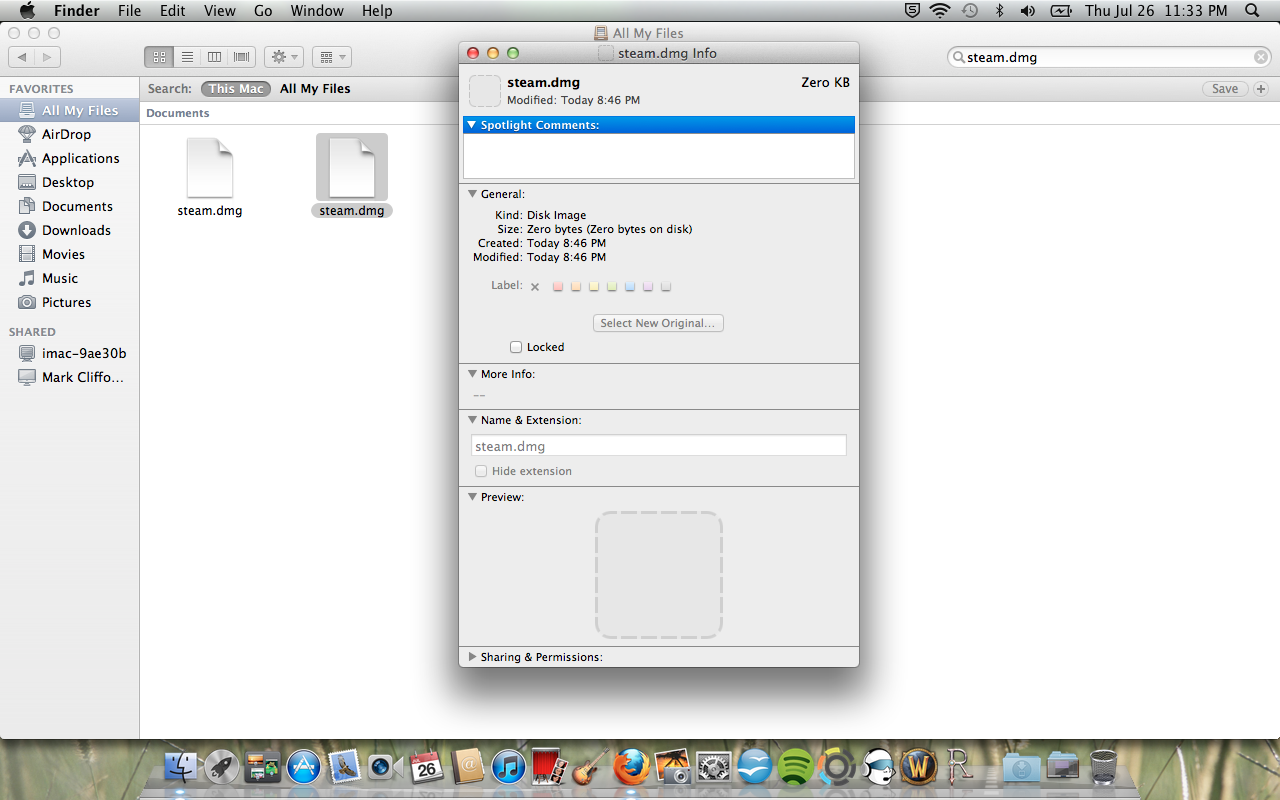The image size is (1280, 800).
Task: Launch Spotify from the Dock
Action: [795, 767]
